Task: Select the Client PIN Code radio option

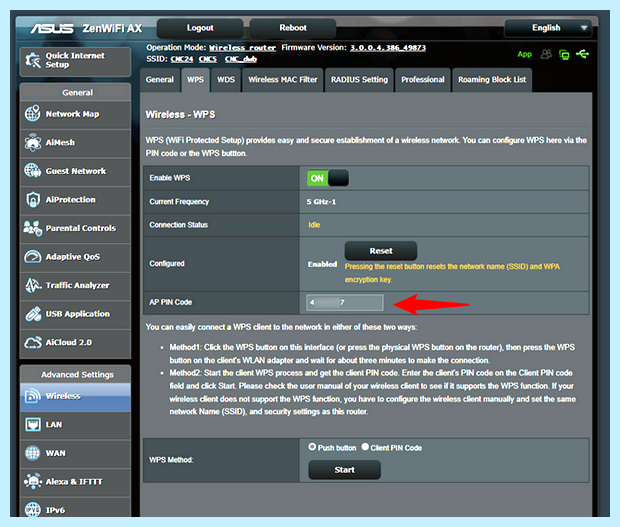Action: point(365,447)
